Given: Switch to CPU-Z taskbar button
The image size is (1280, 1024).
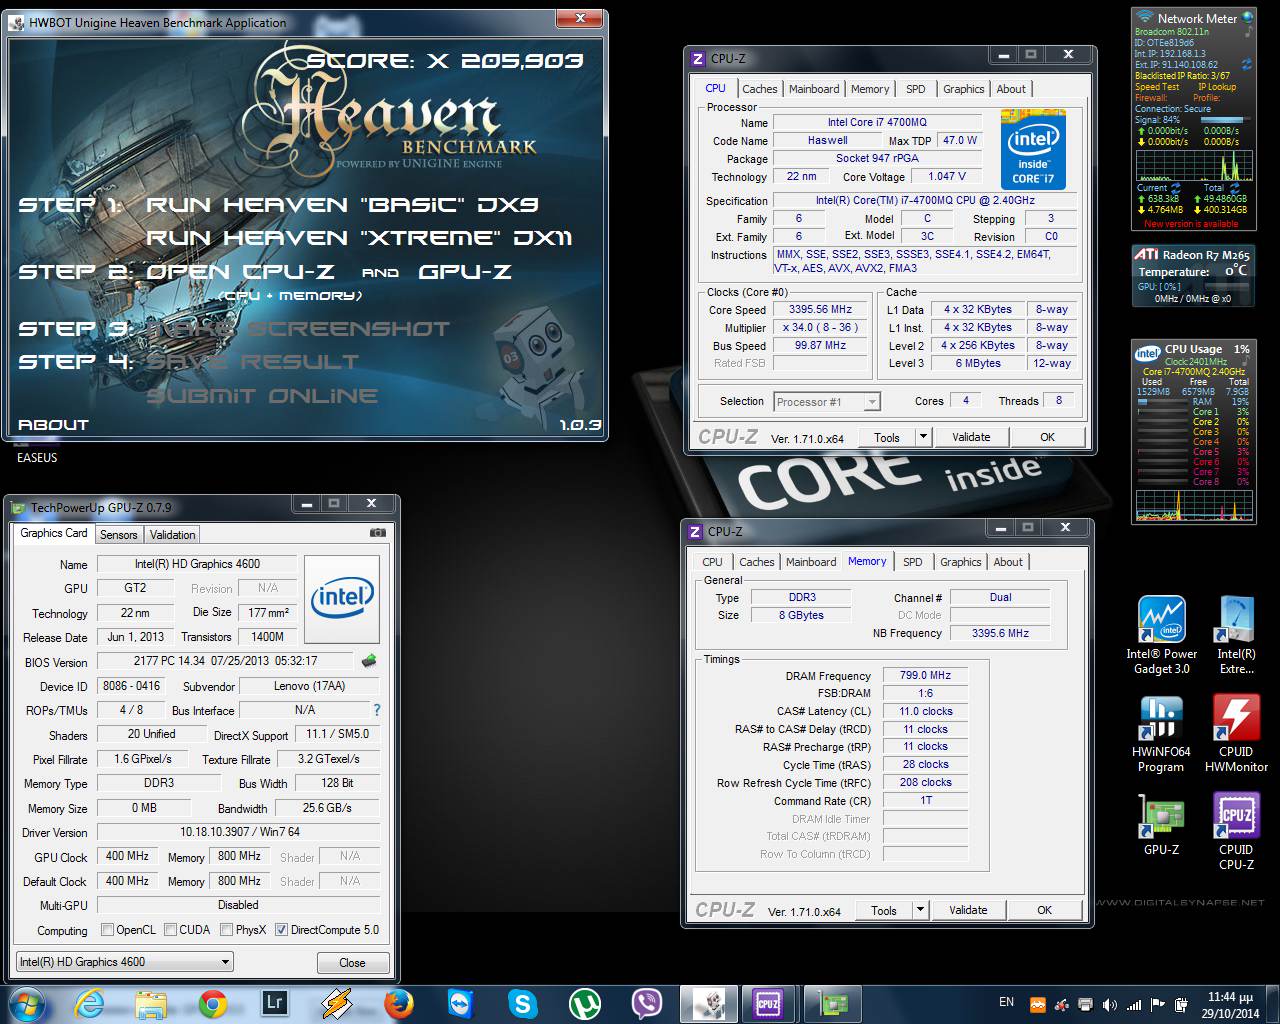Looking at the screenshot, I should tap(768, 1003).
